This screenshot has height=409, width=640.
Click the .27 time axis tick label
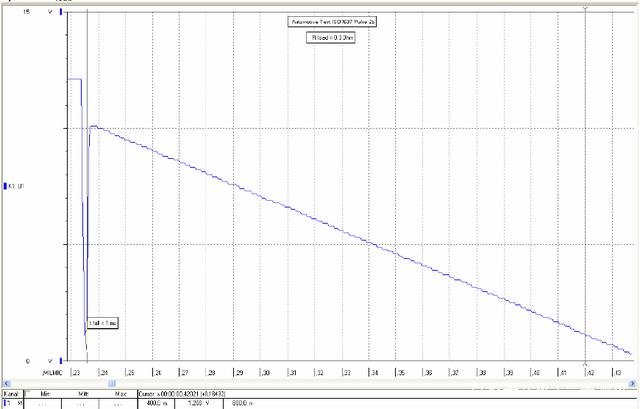tap(184, 373)
